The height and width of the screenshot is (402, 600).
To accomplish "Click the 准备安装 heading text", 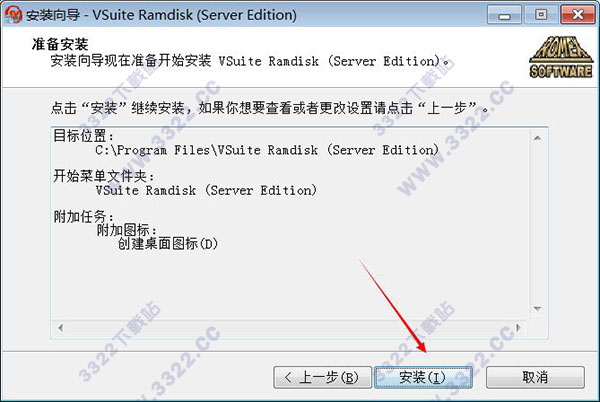I will 60,44.
